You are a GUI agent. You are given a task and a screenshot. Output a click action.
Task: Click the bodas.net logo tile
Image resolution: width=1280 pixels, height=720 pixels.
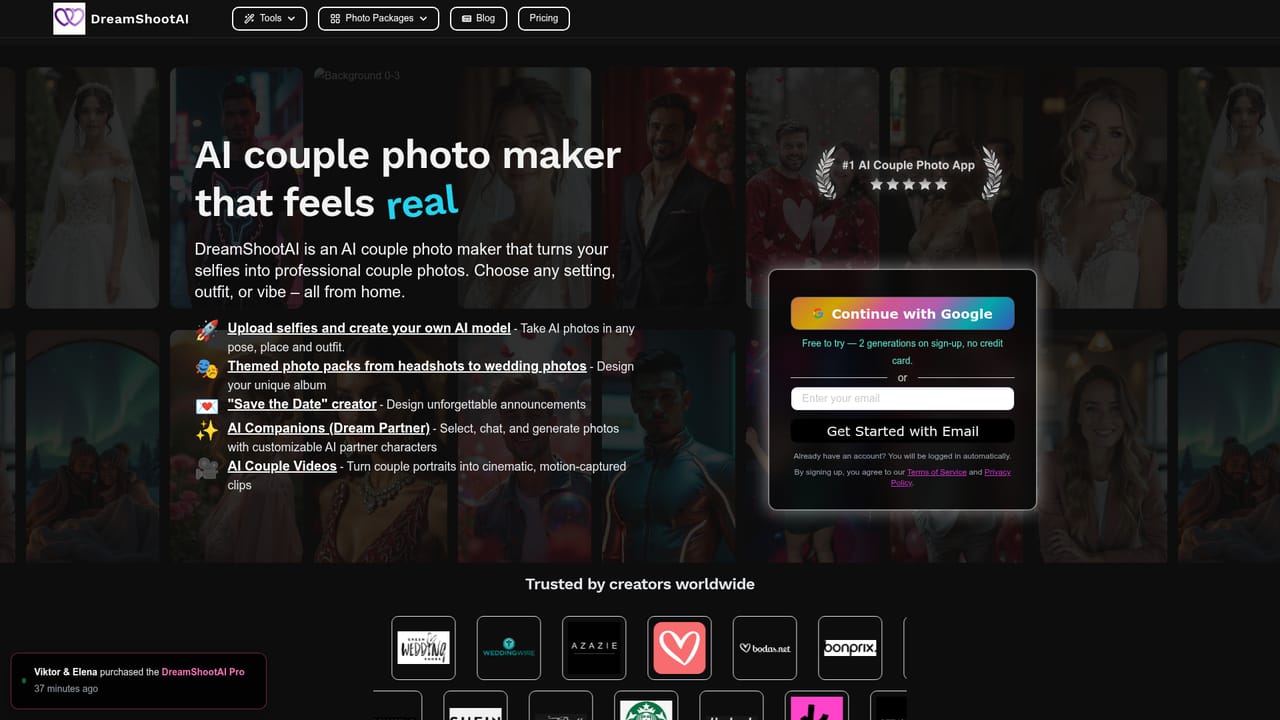765,648
